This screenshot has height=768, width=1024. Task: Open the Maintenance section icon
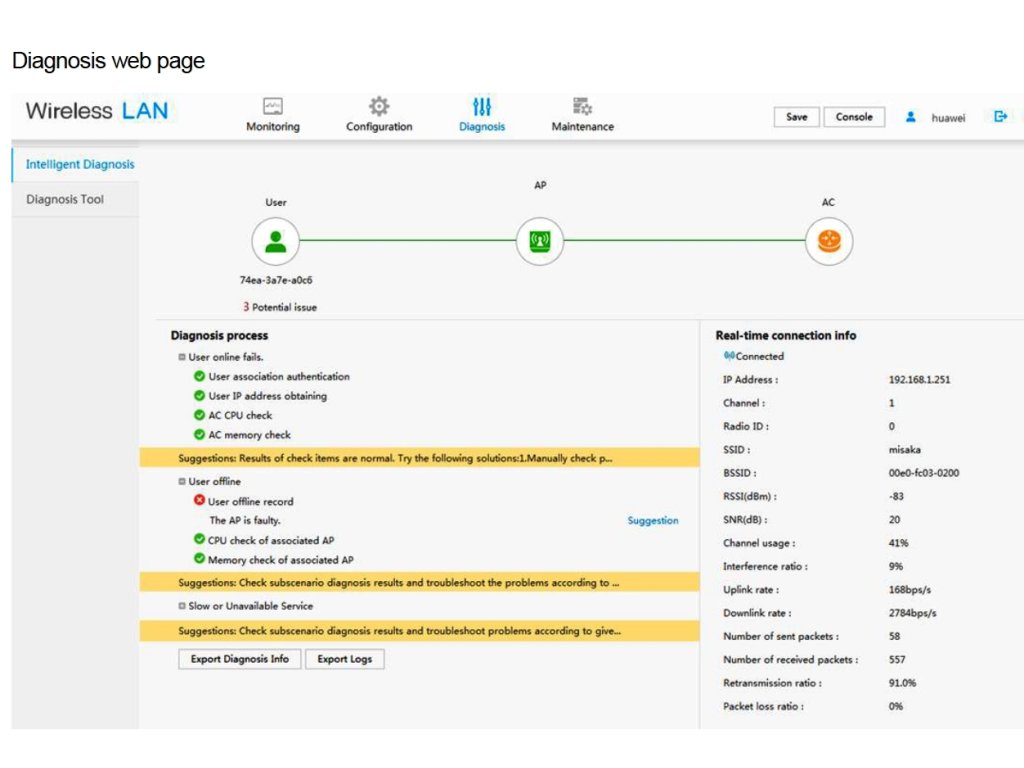pos(582,107)
